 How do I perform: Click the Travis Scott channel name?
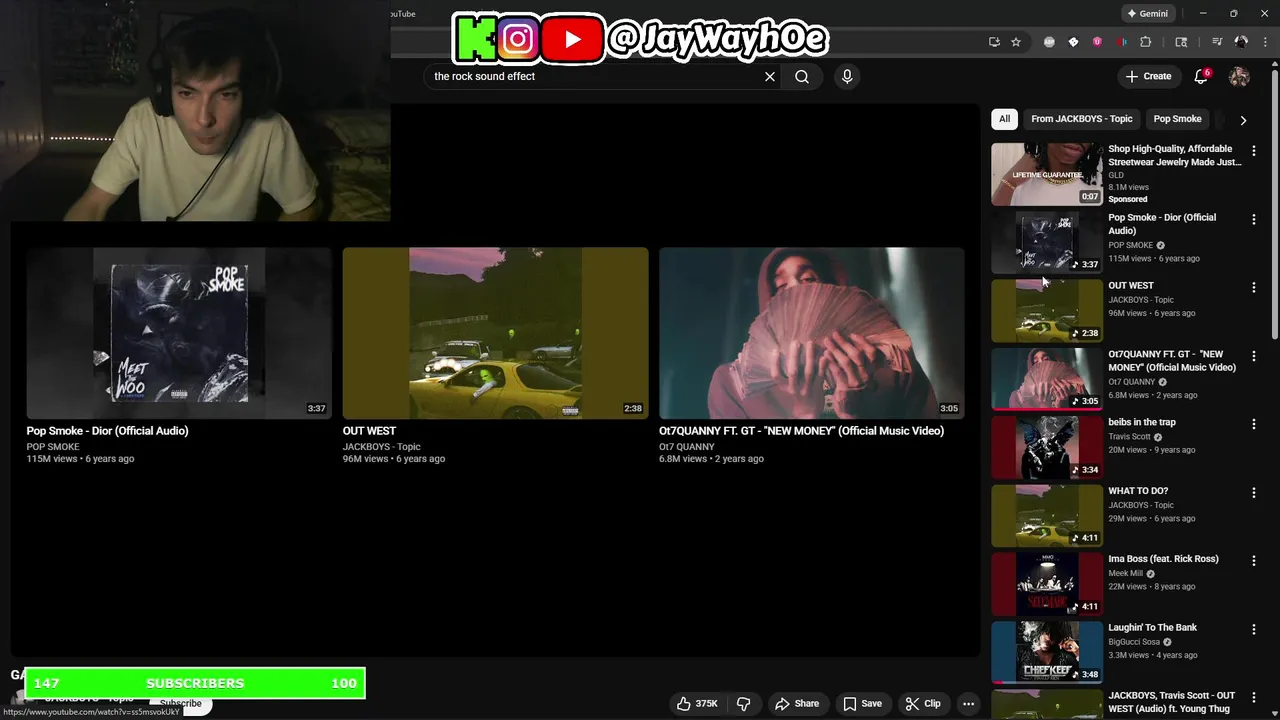(x=1129, y=437)
